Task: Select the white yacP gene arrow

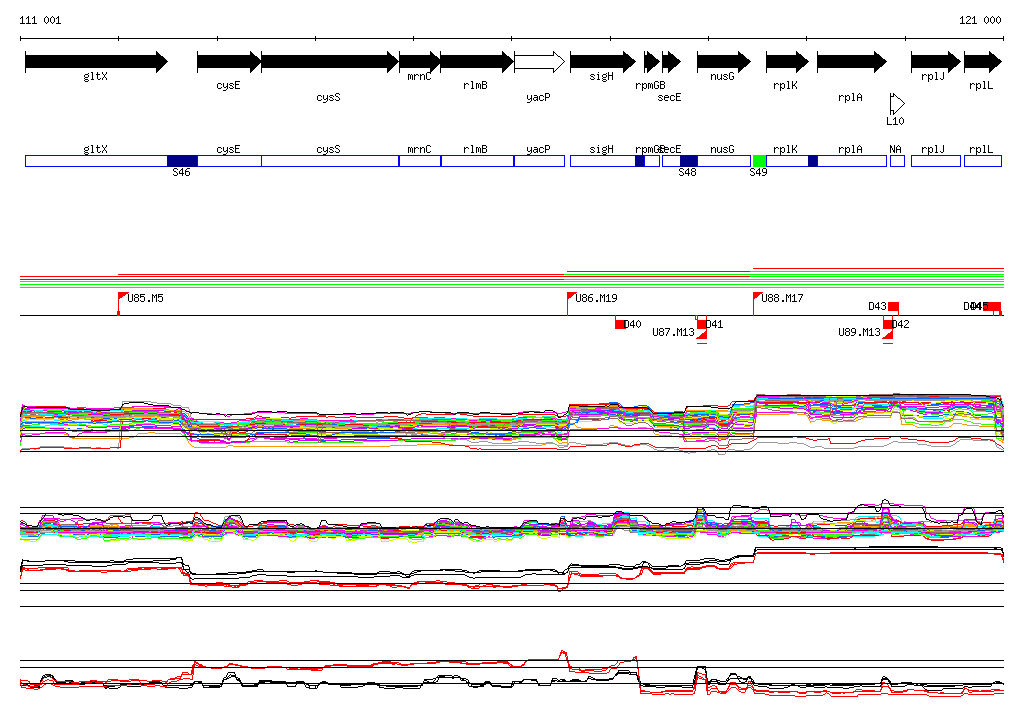Action: pyautogui.click(x=539, y=62)
